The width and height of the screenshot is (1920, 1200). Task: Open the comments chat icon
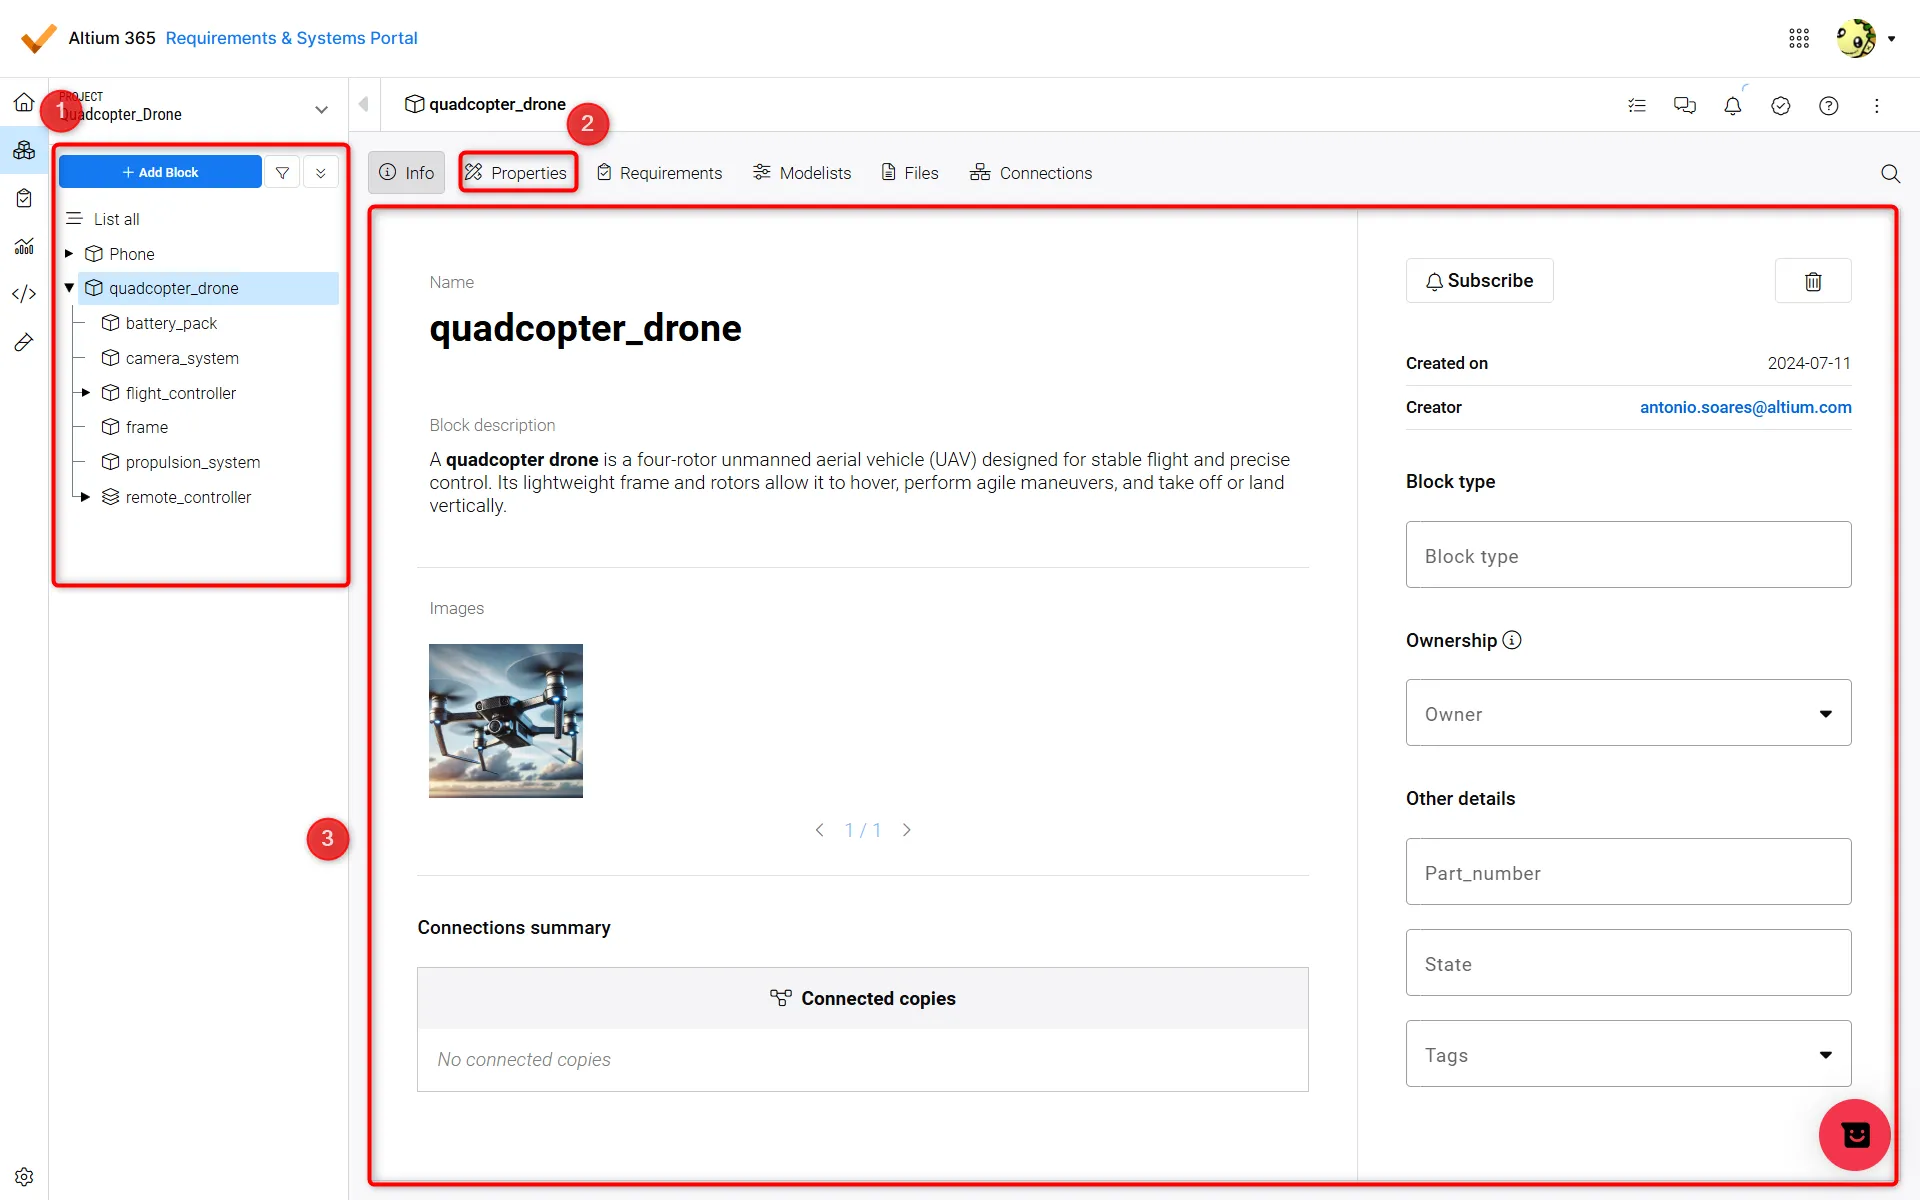tap(1684, 106)
